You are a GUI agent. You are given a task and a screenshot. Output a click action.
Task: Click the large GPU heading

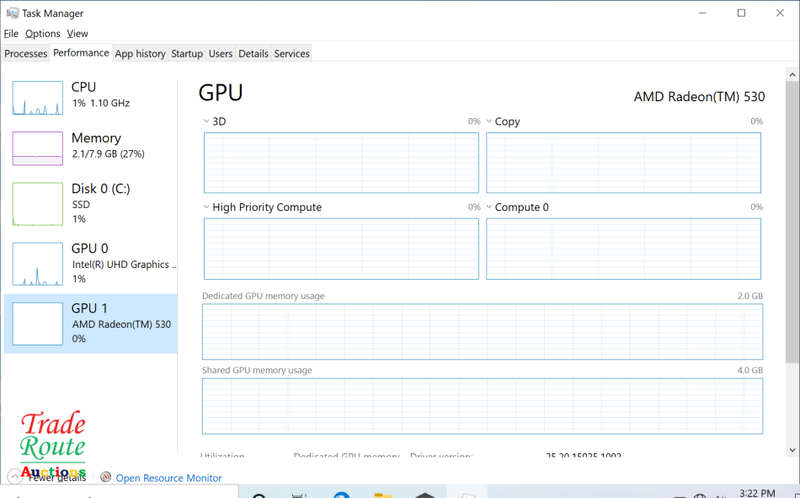pos(220,92)
